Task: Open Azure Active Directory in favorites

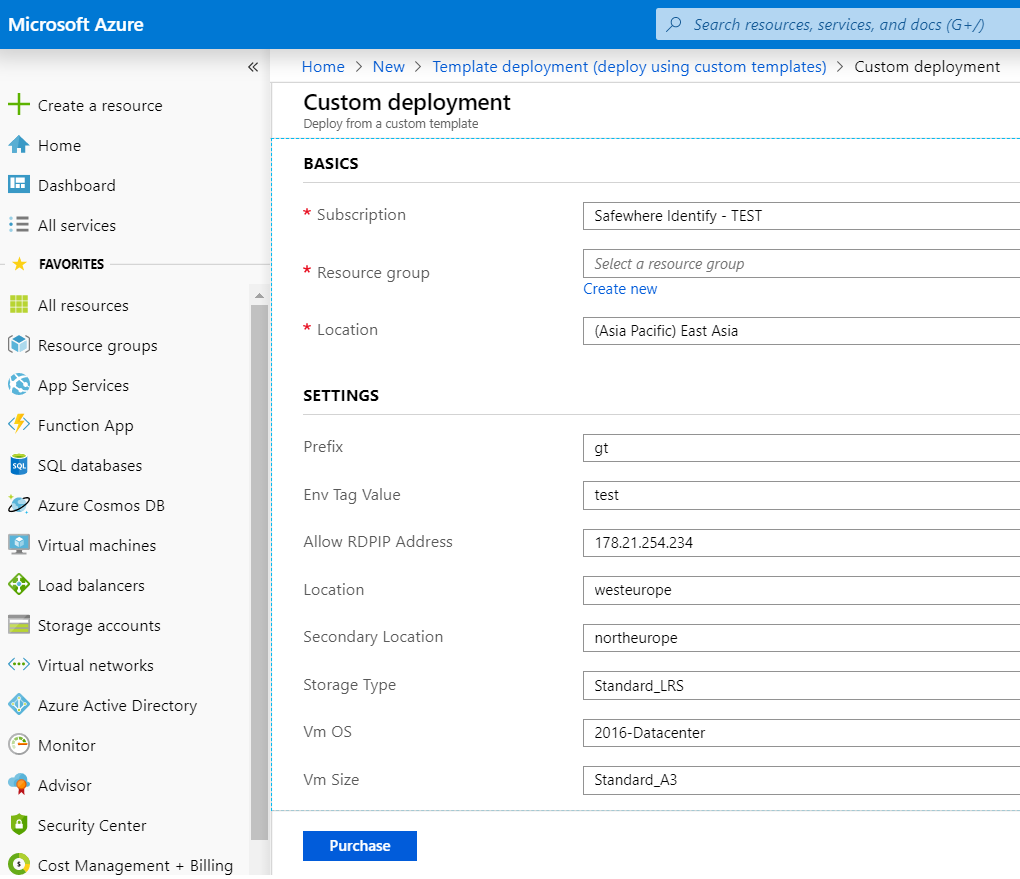Action: 117,706
